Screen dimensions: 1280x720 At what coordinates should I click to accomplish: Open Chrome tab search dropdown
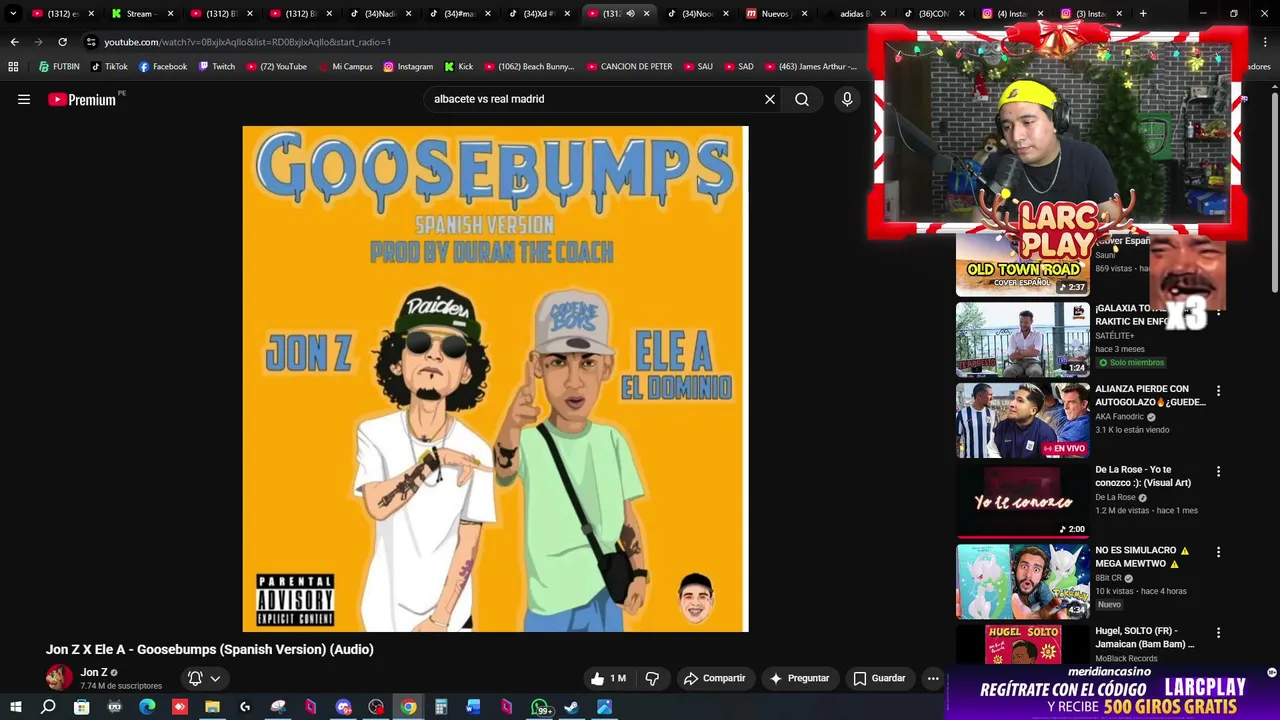[15, 14]
